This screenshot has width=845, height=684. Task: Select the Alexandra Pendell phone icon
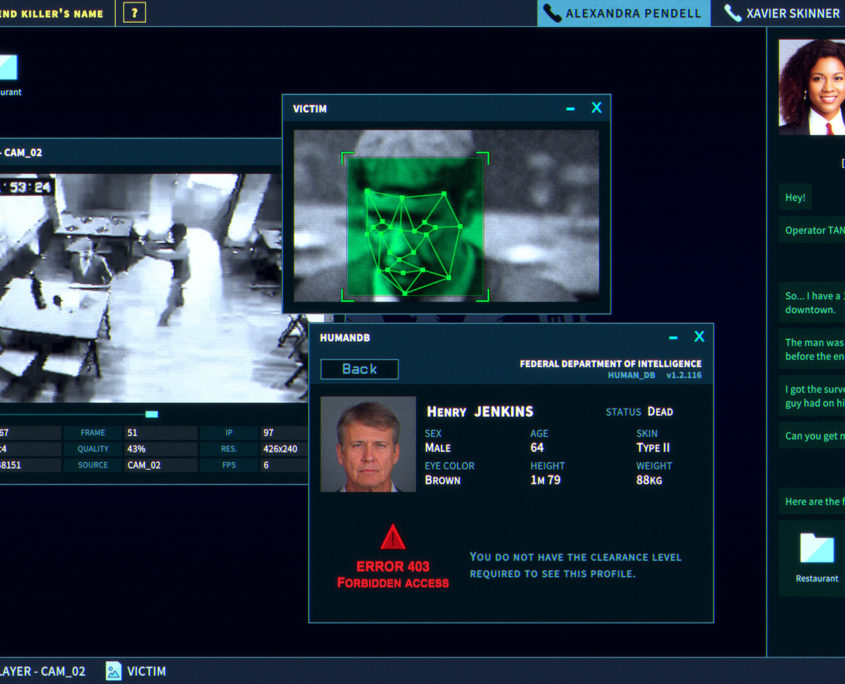pos(551,13)
